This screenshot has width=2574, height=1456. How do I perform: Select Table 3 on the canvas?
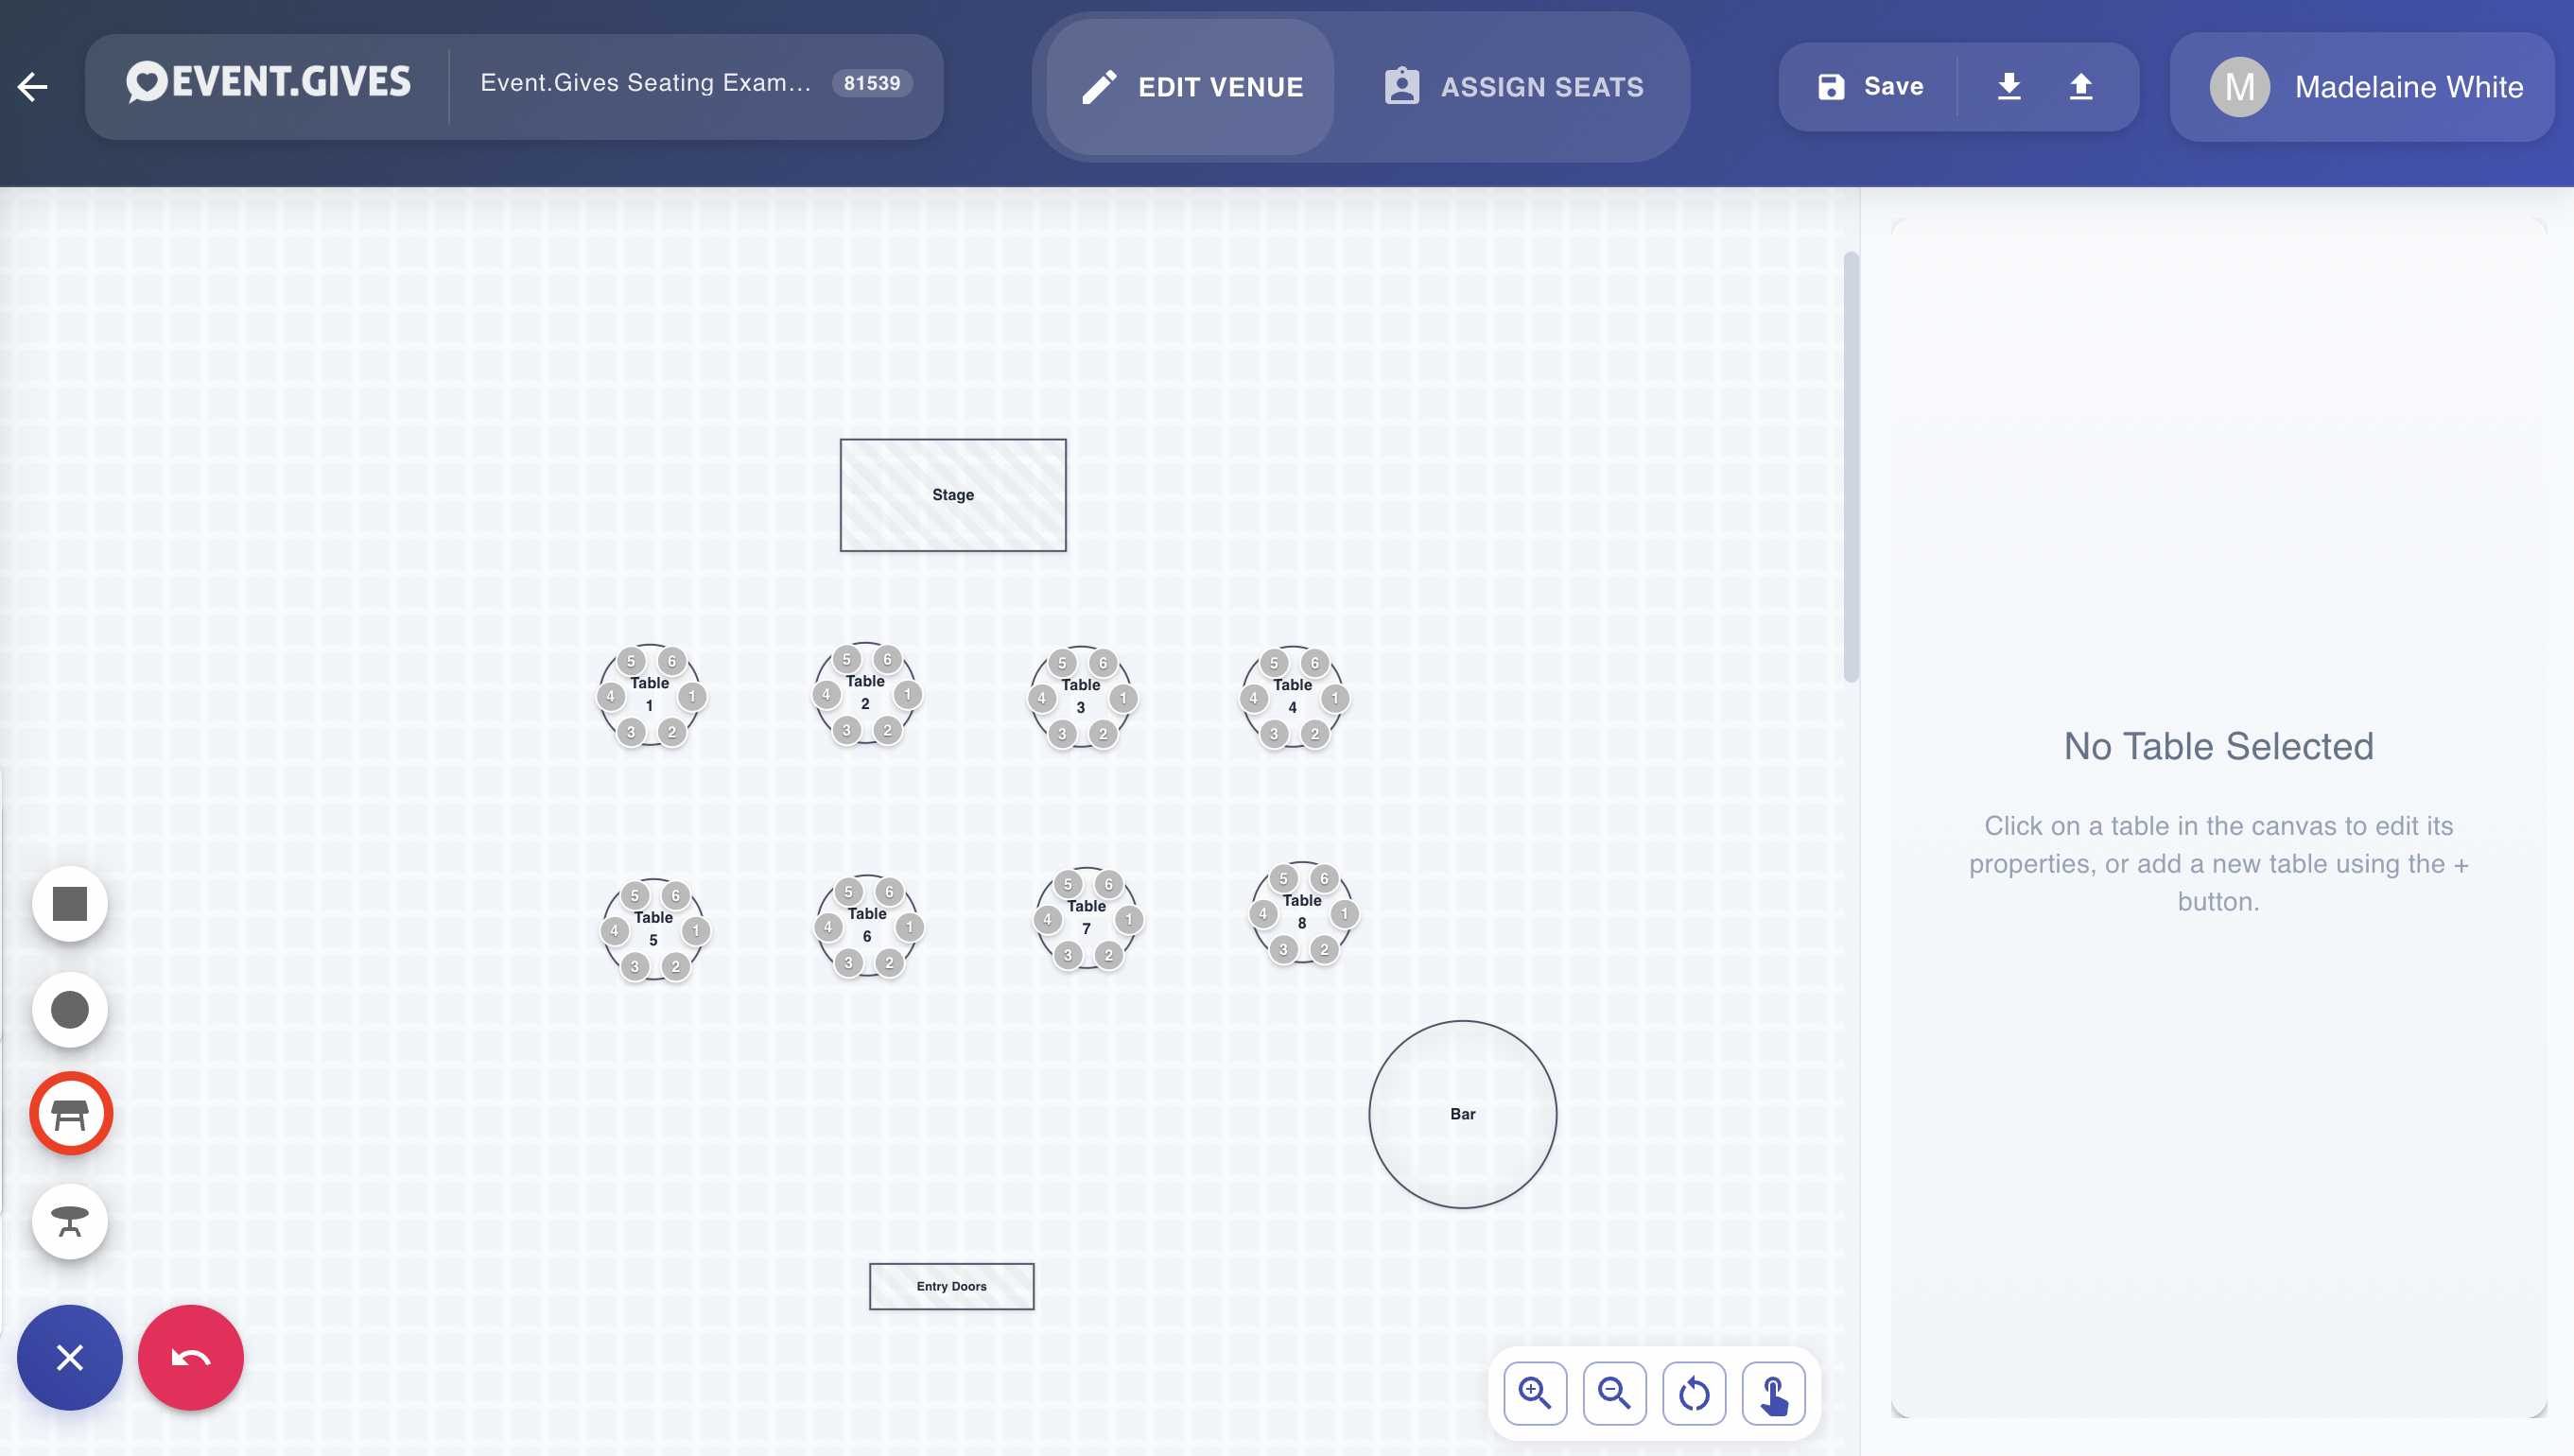pos(1081,697)
